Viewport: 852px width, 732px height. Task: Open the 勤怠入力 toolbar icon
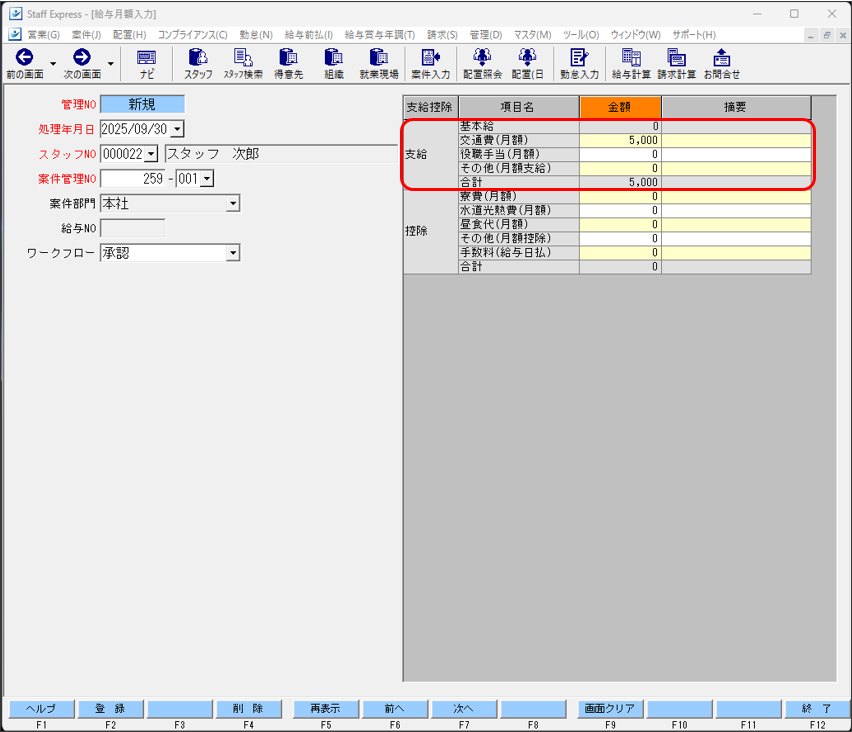coord(579,63)
